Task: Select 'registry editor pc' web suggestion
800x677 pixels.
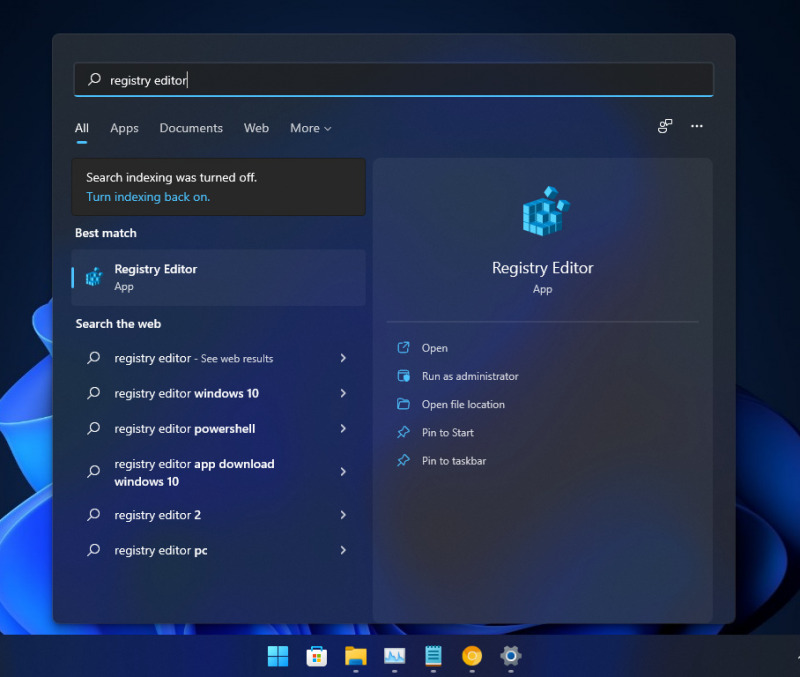Action: pos(218,550)
